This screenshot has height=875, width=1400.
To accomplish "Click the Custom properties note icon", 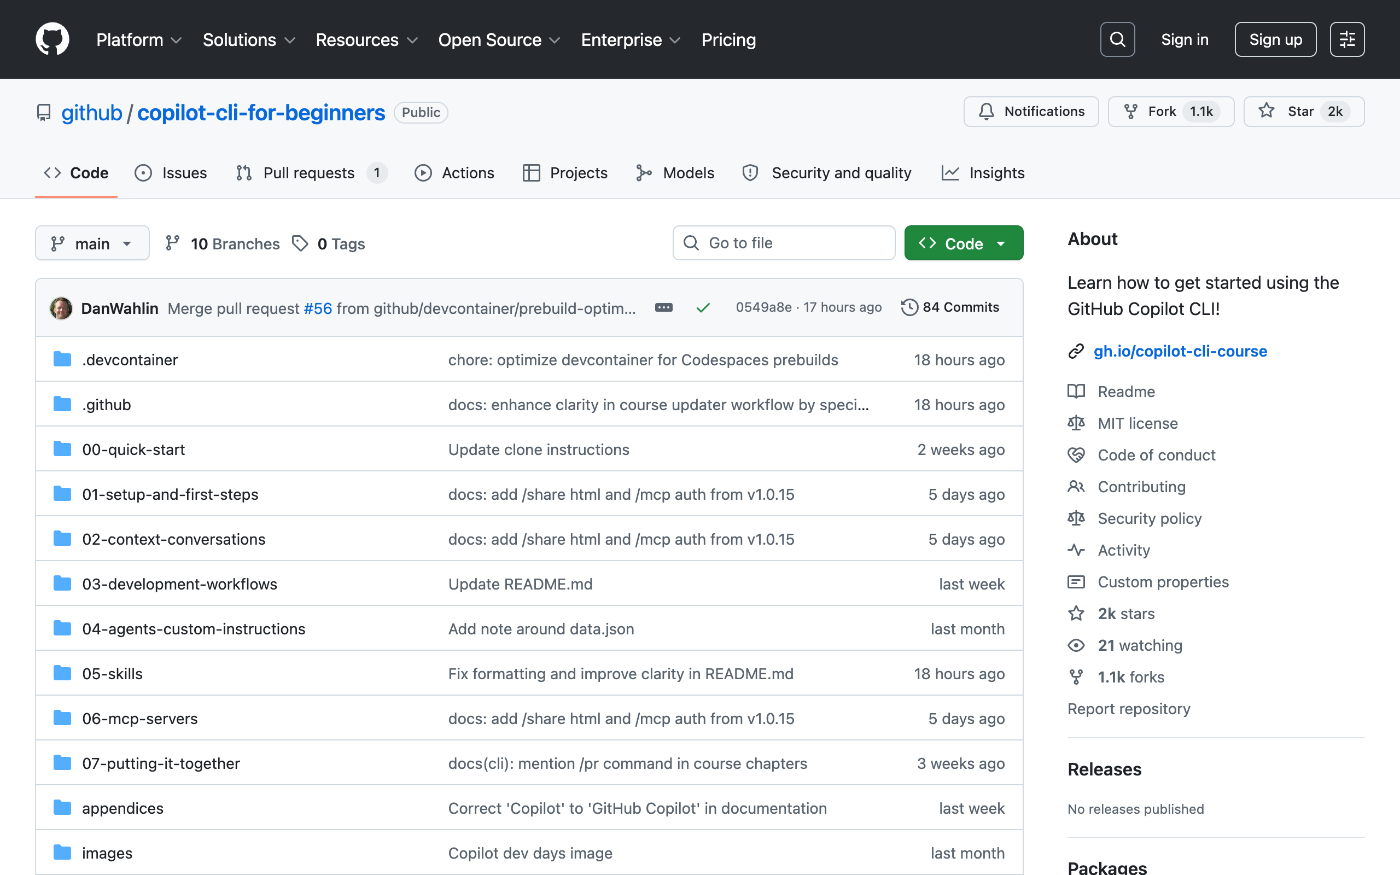I will pos(1076,582).
